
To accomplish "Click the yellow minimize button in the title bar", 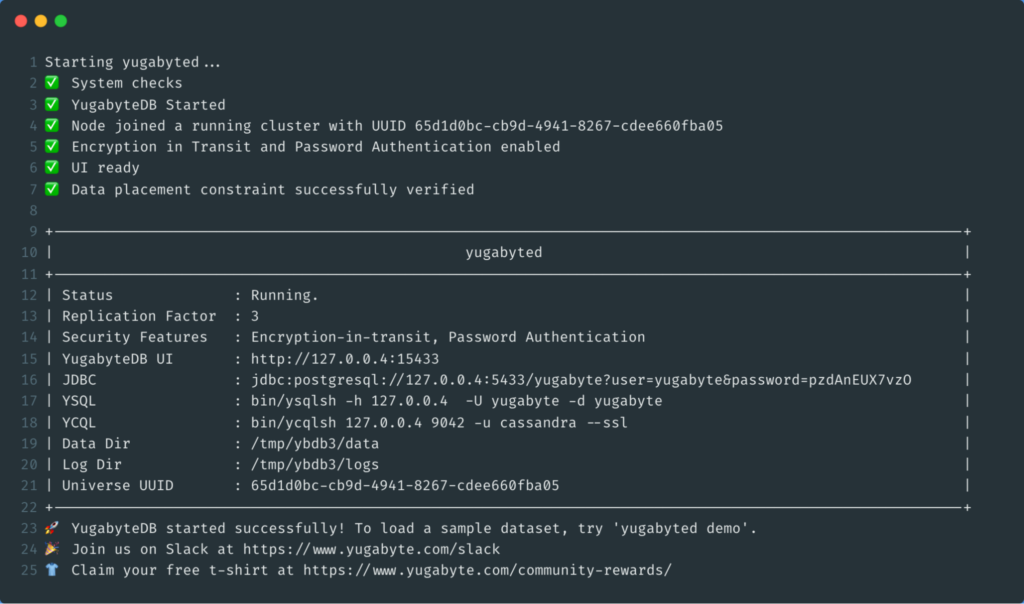I will click(x=41, y=19).
